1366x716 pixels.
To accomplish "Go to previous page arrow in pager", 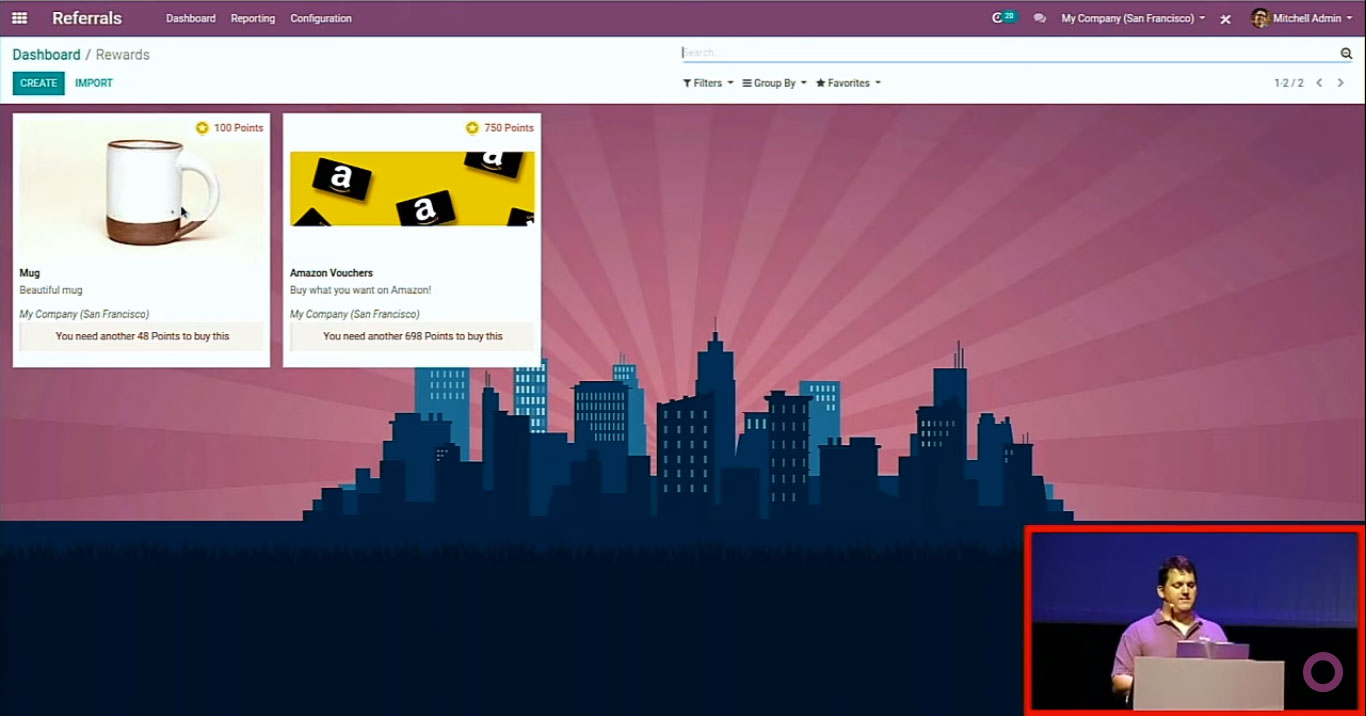I will 1319,83.
